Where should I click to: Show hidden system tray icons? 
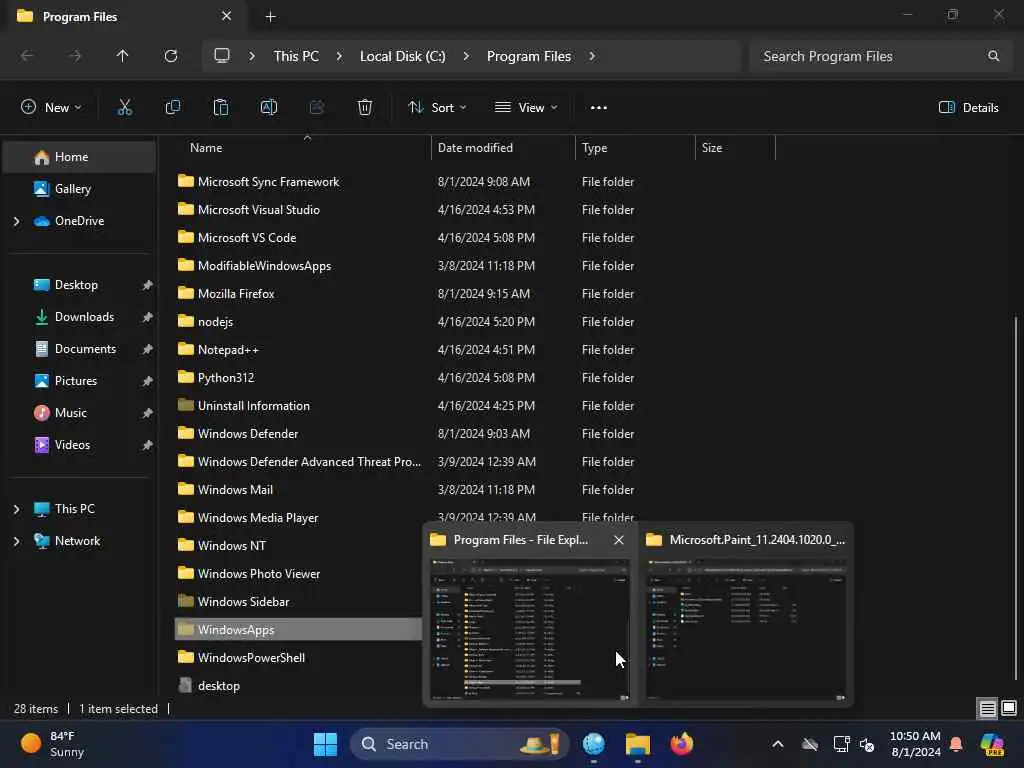(777, 744)
